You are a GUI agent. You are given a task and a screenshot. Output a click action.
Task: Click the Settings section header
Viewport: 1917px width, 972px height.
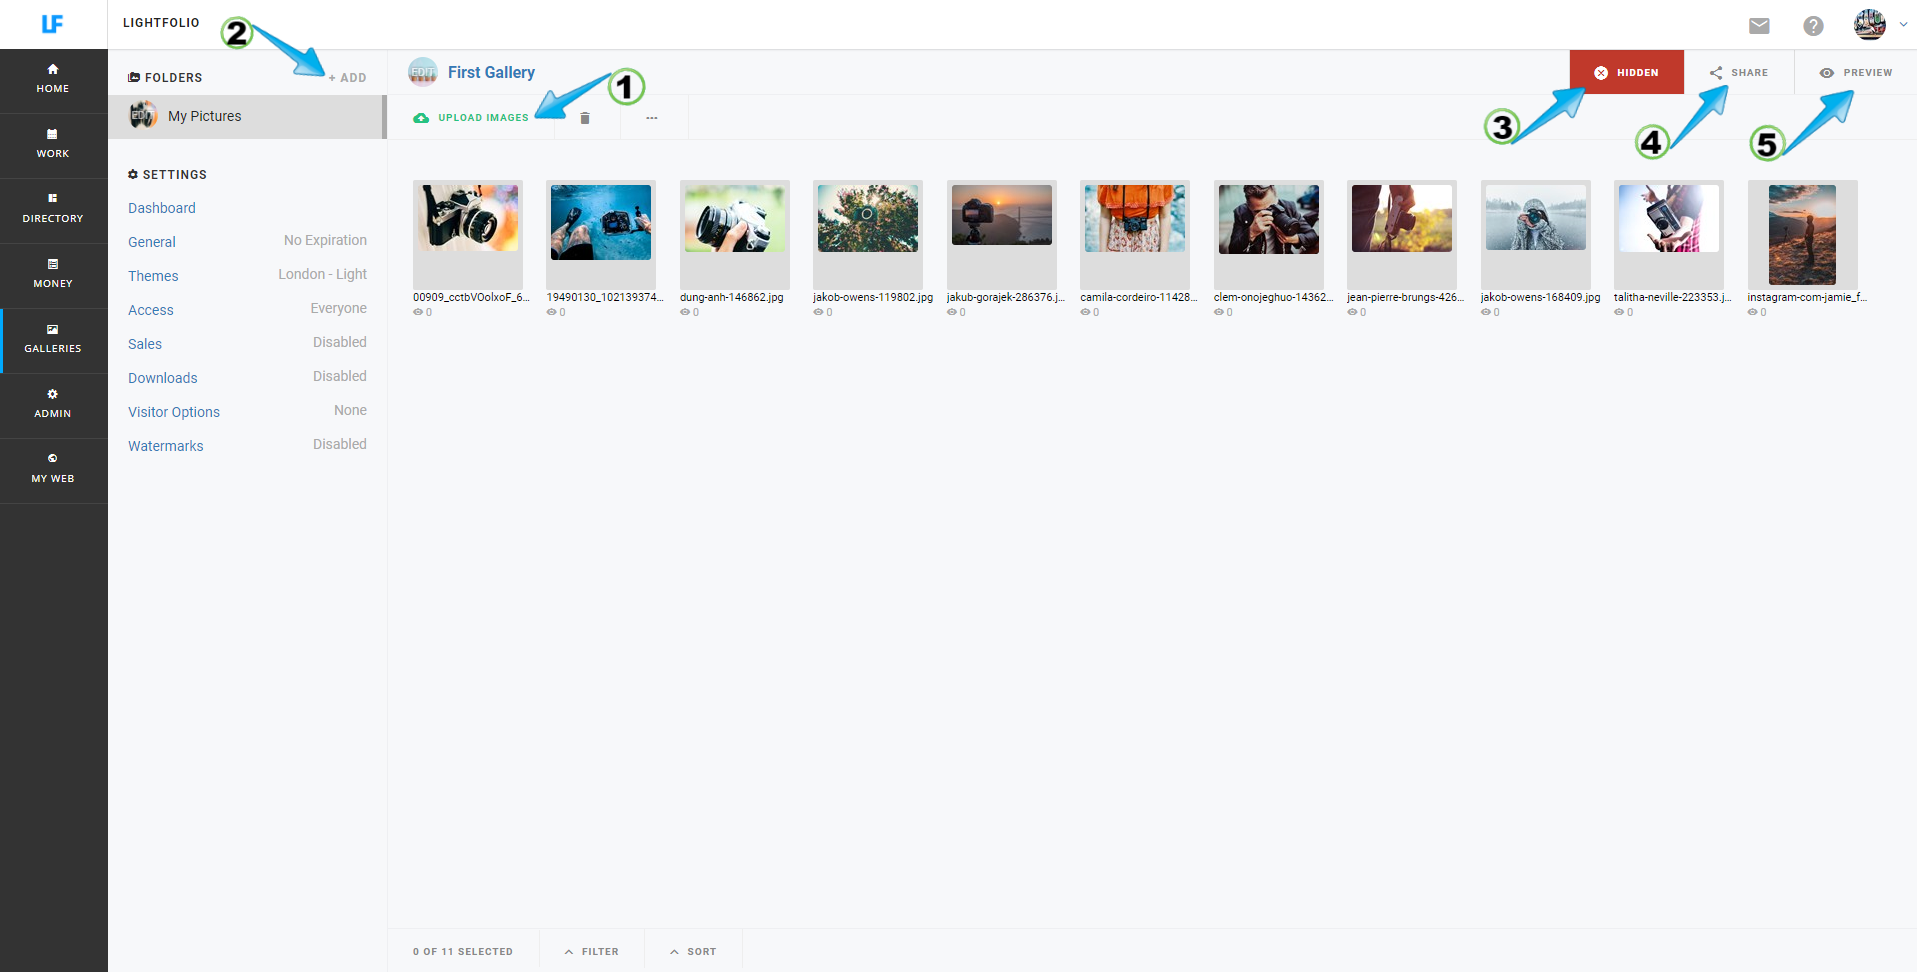click(168, 175)
